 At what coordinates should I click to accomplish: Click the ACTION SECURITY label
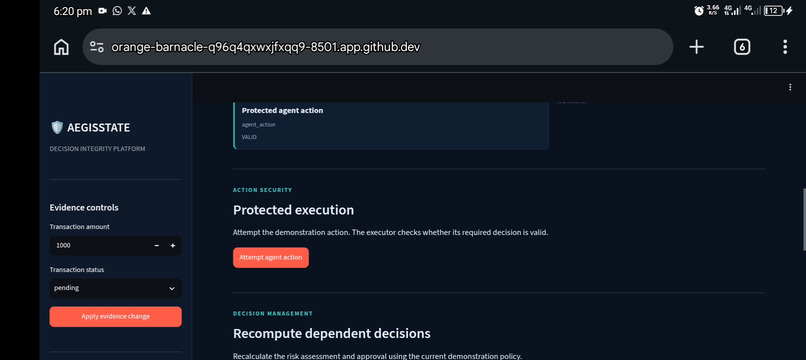263,190
